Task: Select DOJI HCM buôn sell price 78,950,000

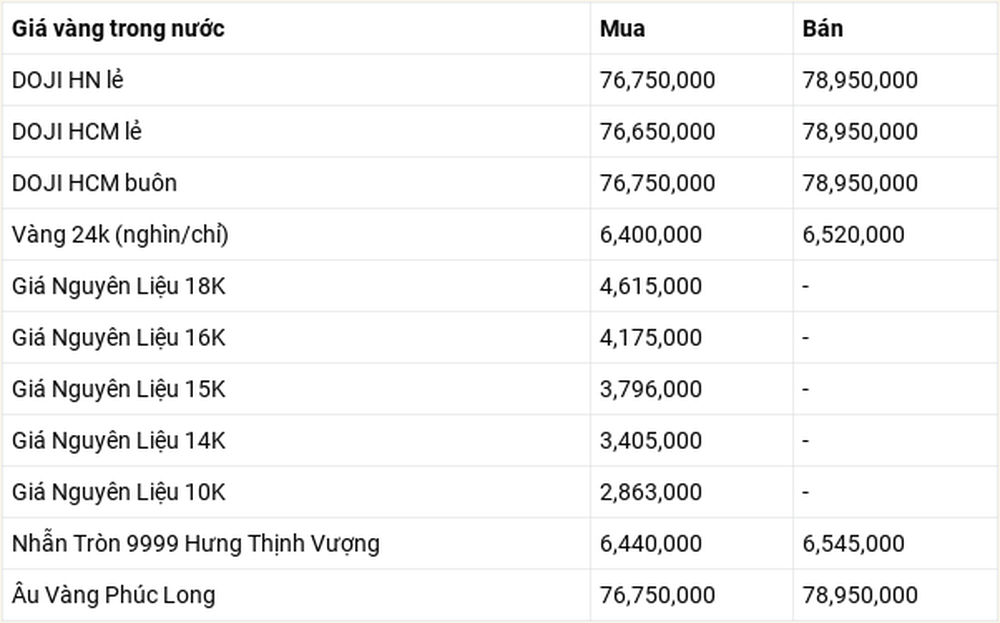Action: point(860,184)
